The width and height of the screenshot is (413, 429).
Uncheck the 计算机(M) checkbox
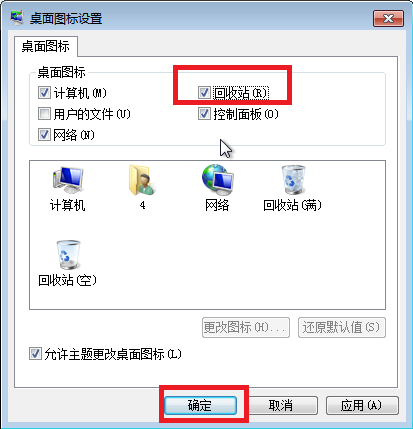pos(44,93)
